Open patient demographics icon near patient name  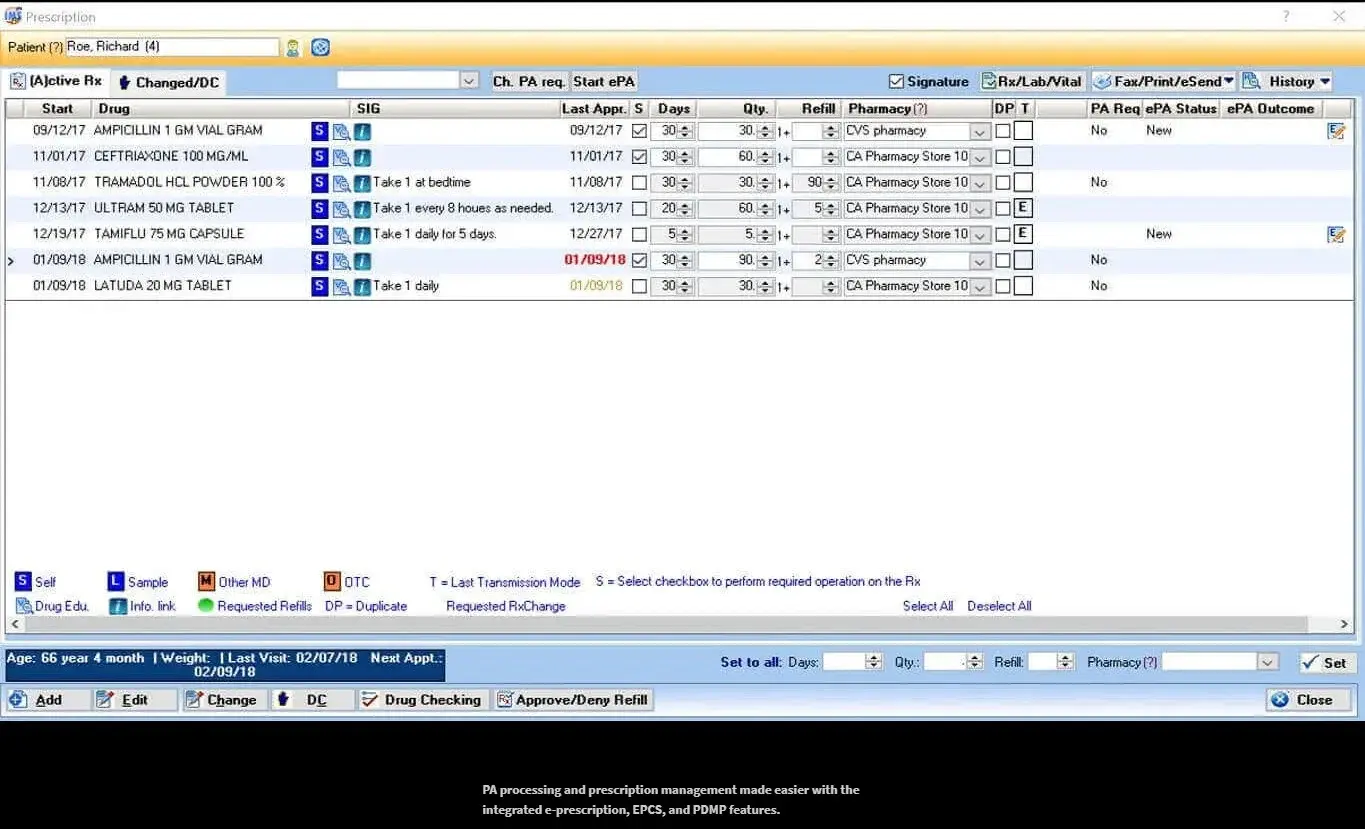pos(293,47)
